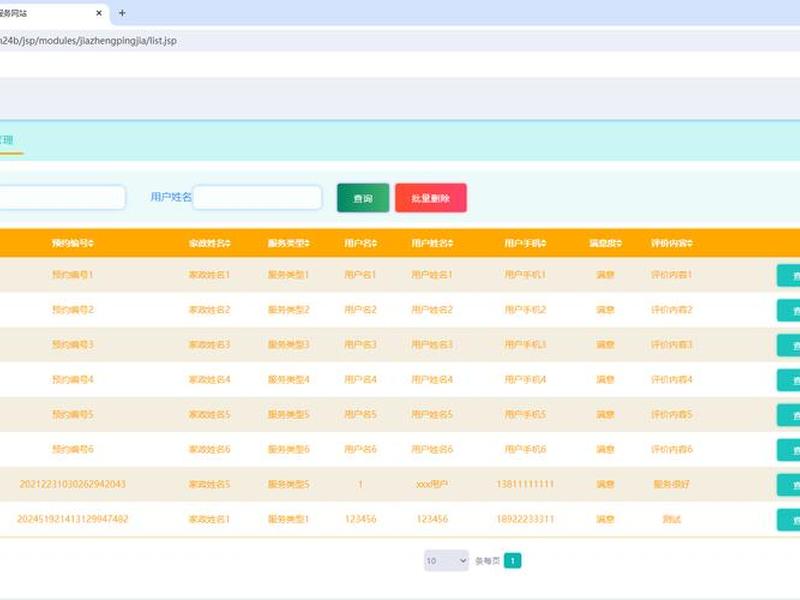The width and height of the screenshot is (800, 600).
Task: Click cell 评价内容6
Action: (671, 449)
